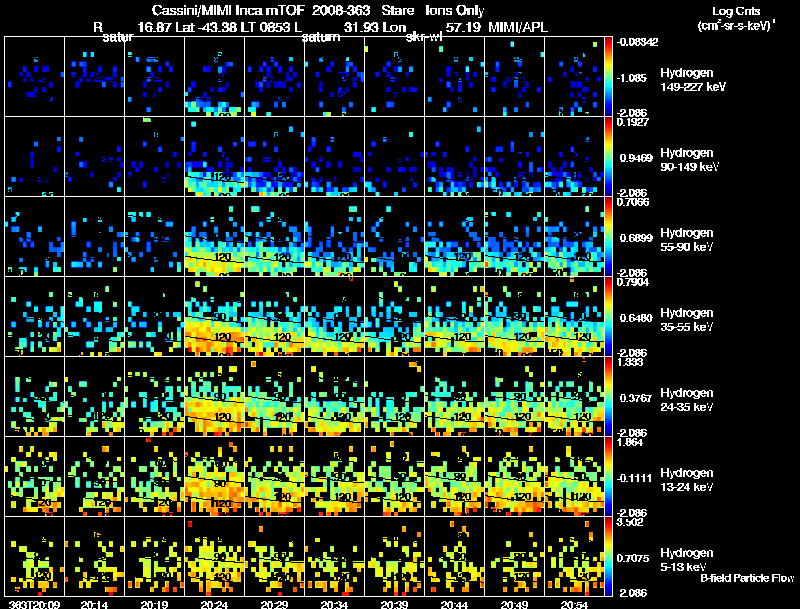The width and height of the screenshot is (800, 609).
Task: Select the color bar beside Hydrogen 90-149 keV
Action: (608, 157)
